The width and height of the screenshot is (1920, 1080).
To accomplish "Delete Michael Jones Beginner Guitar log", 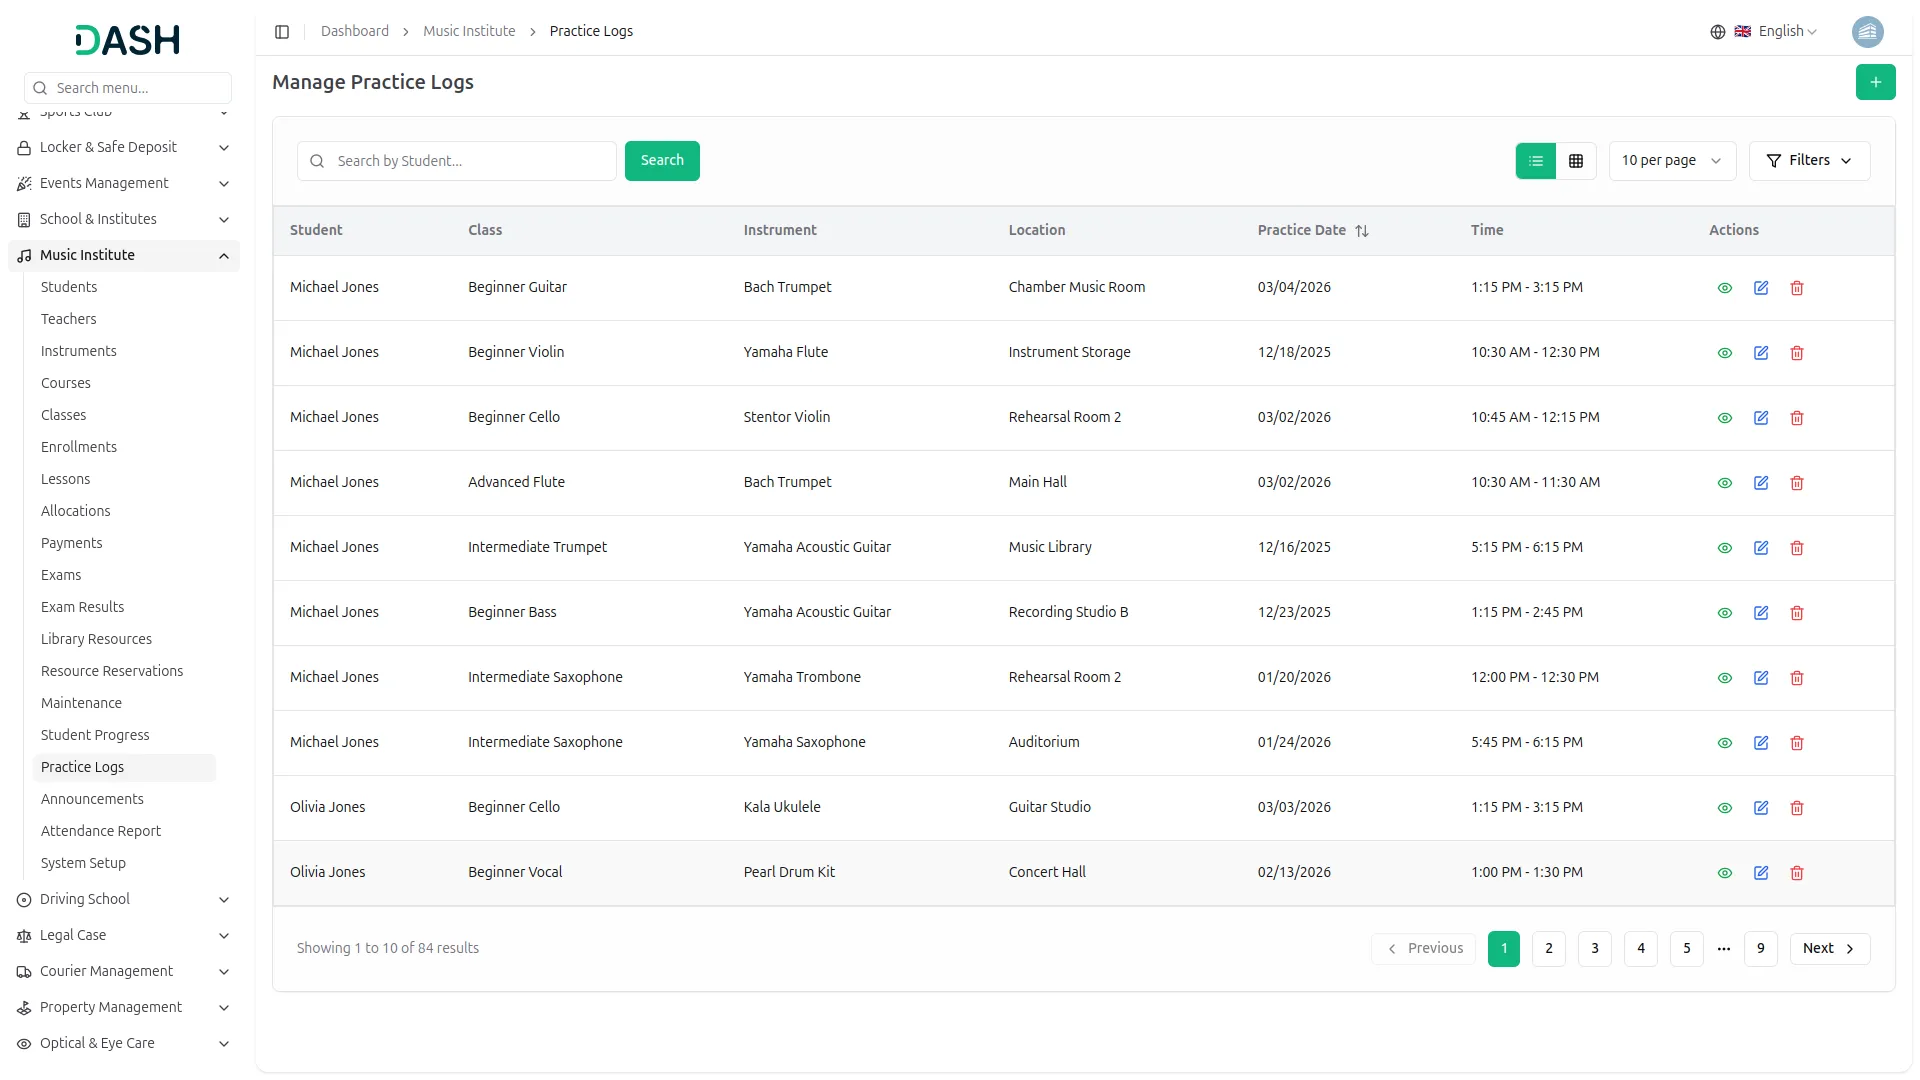I will 1796,288.
